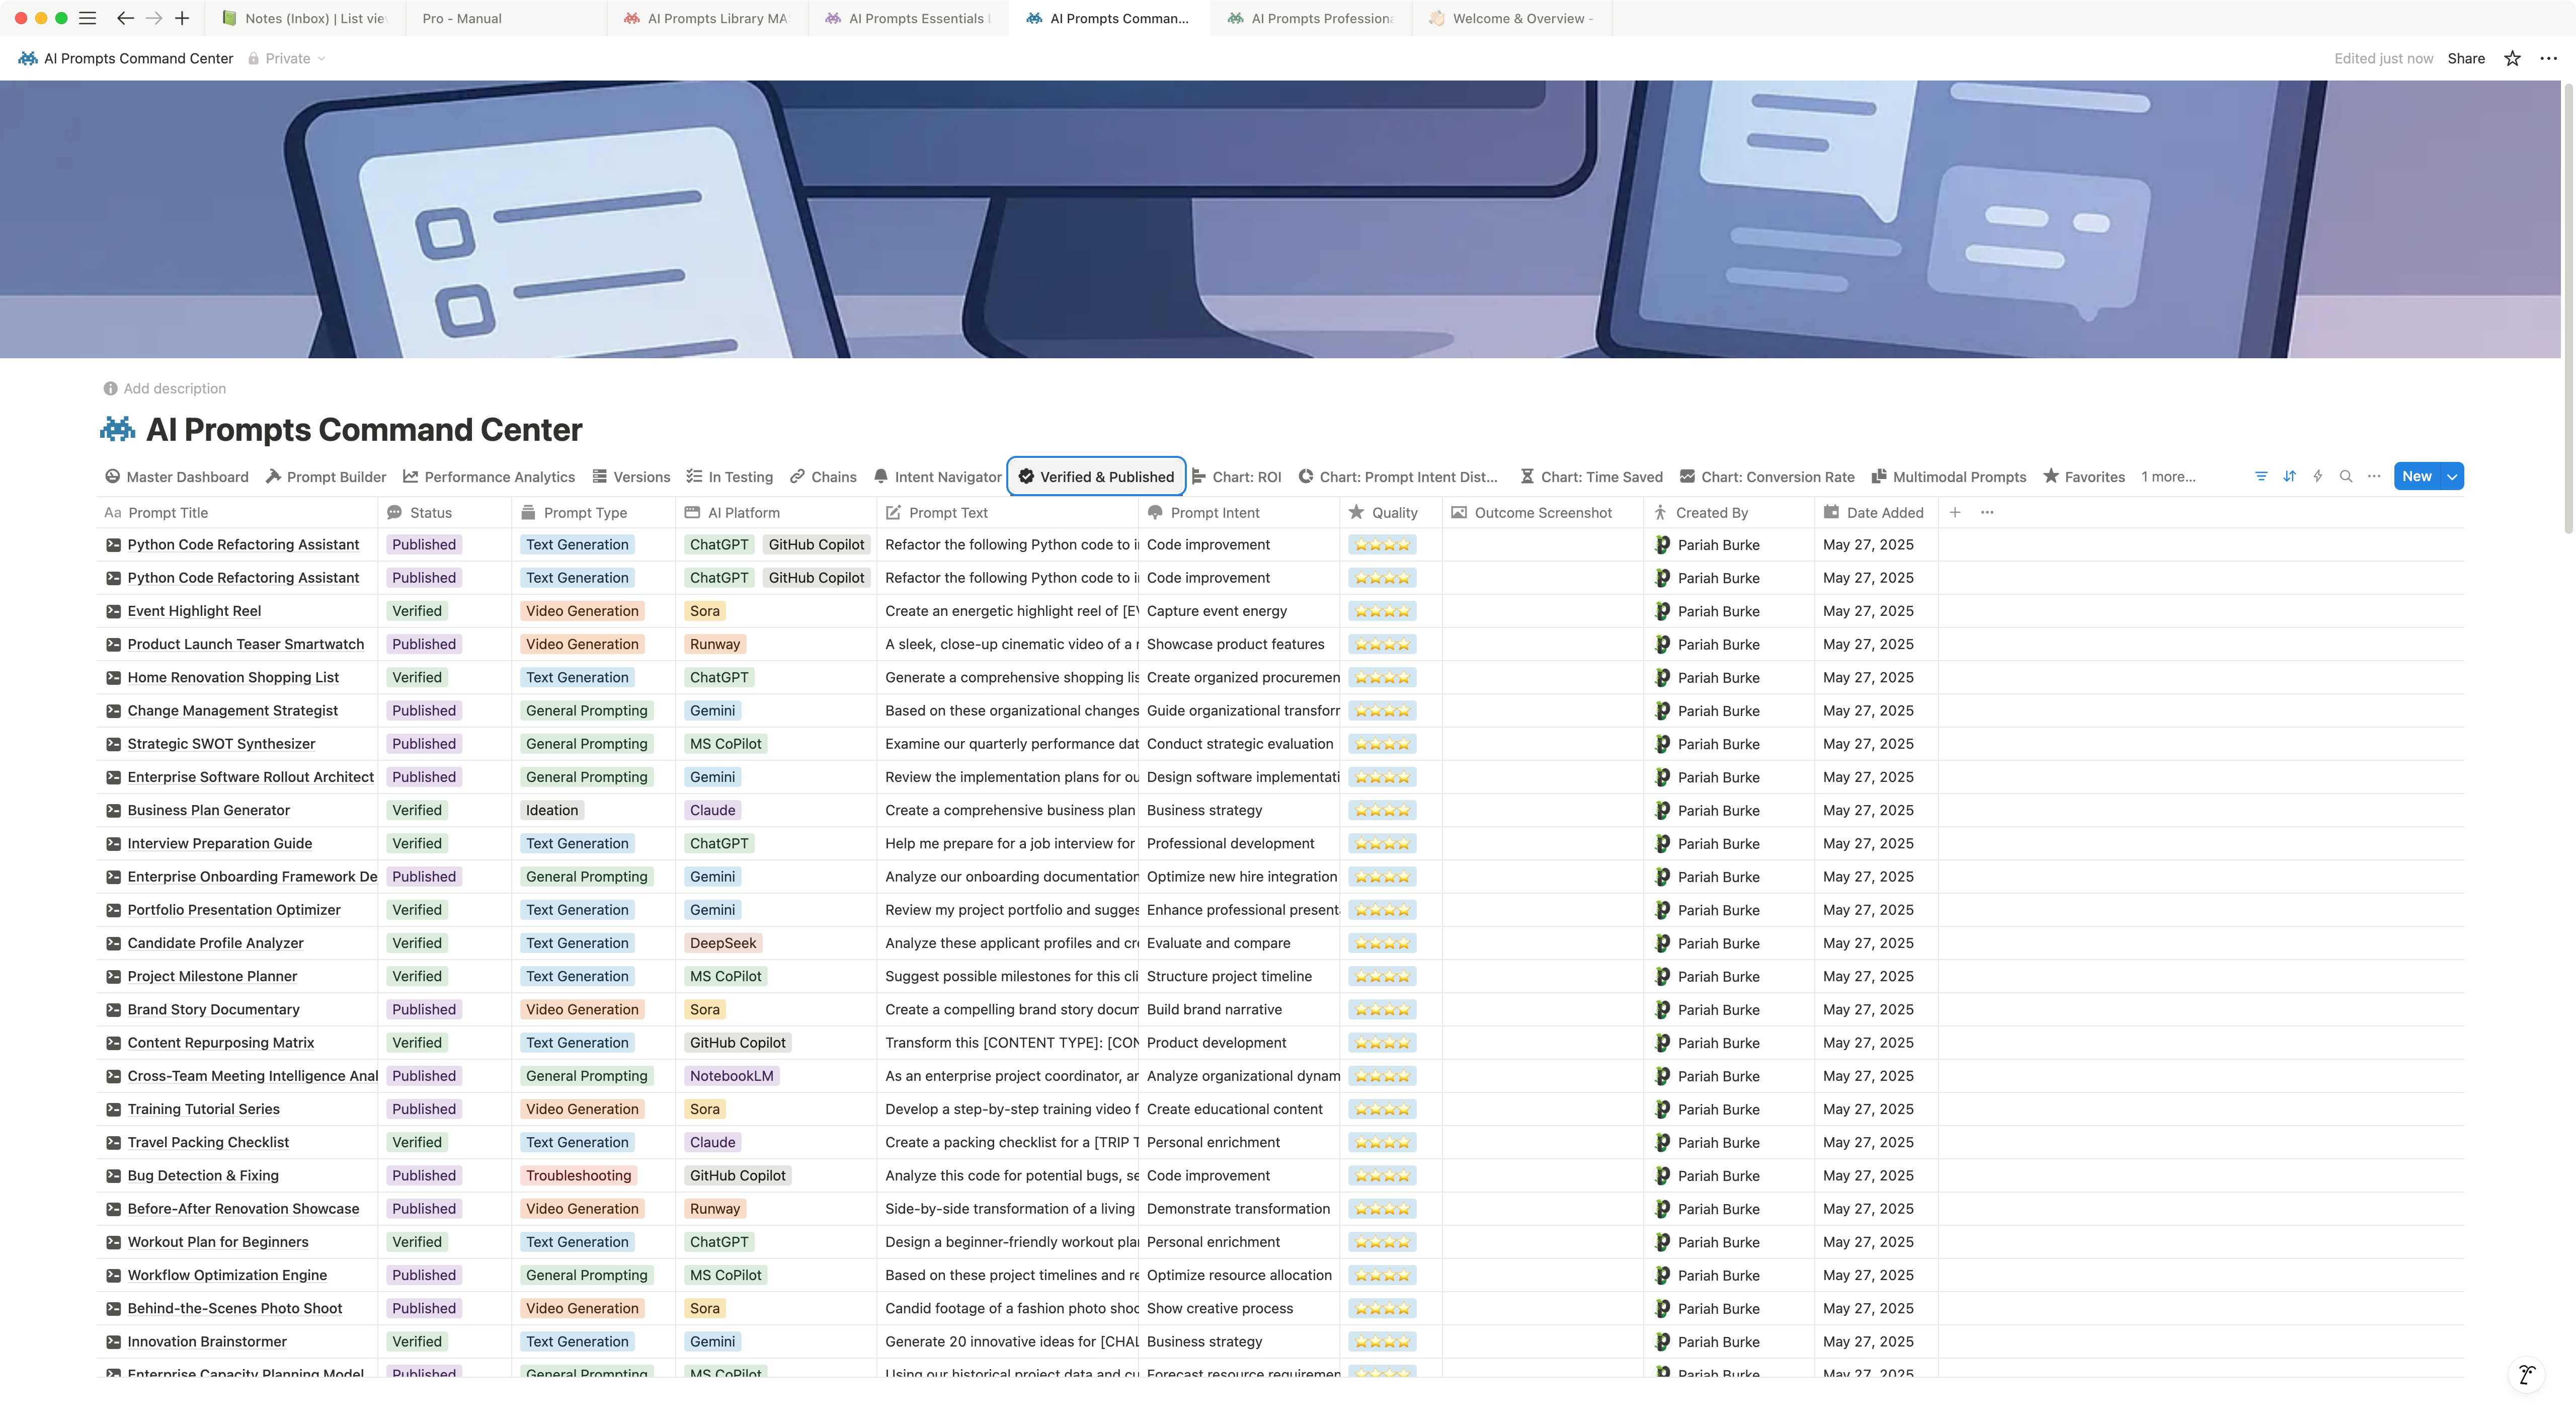Click Add description
2576x1424 pixels.
click(174, 388)
